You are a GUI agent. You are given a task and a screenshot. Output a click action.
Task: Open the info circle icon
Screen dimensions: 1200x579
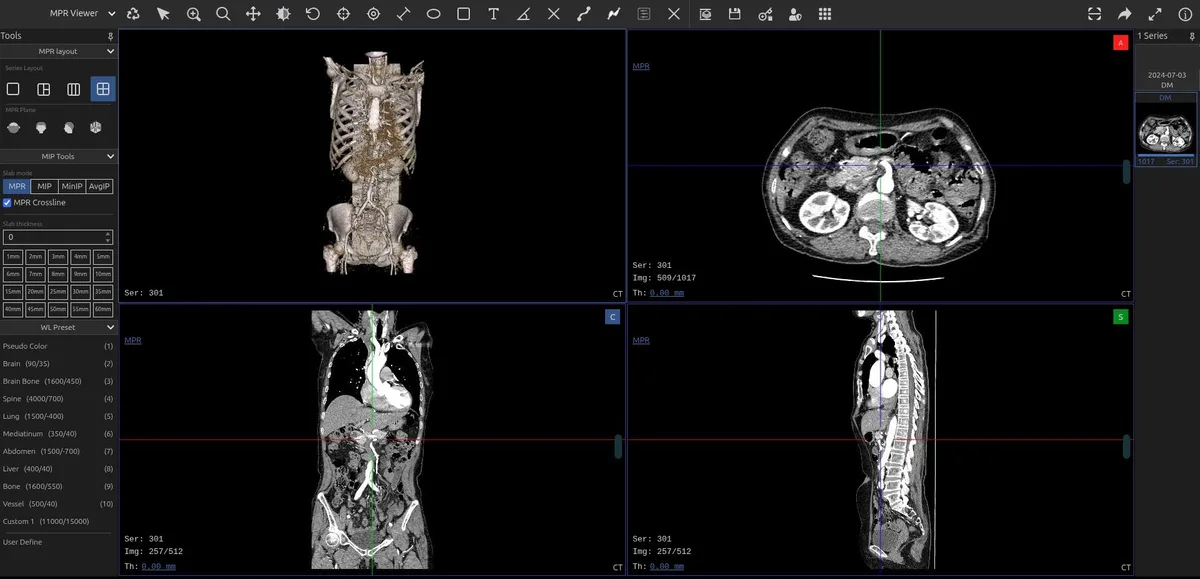1185,14
